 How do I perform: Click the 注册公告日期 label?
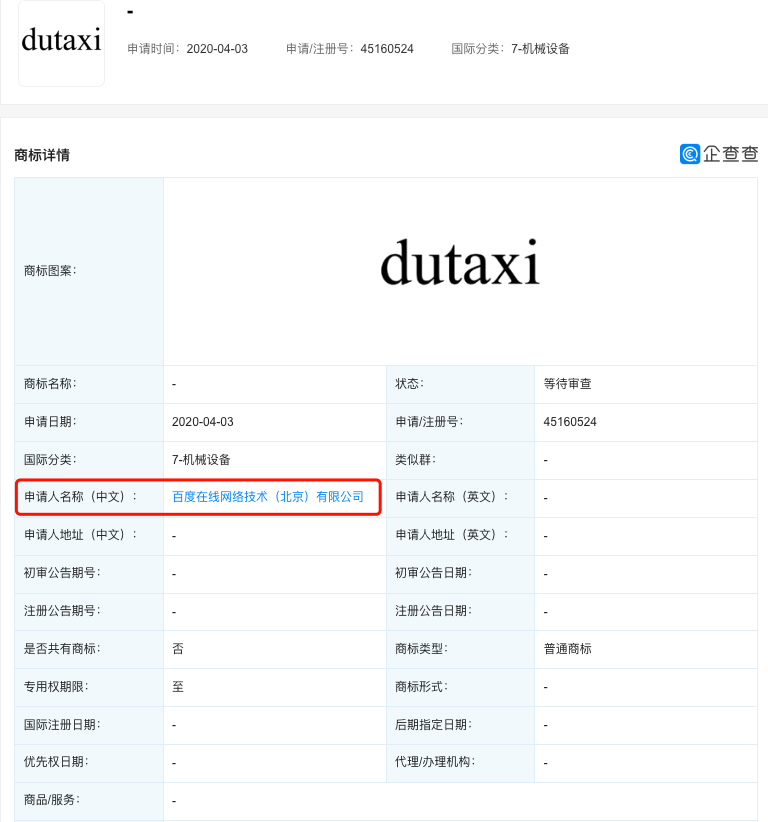click(x=434, y=611)
